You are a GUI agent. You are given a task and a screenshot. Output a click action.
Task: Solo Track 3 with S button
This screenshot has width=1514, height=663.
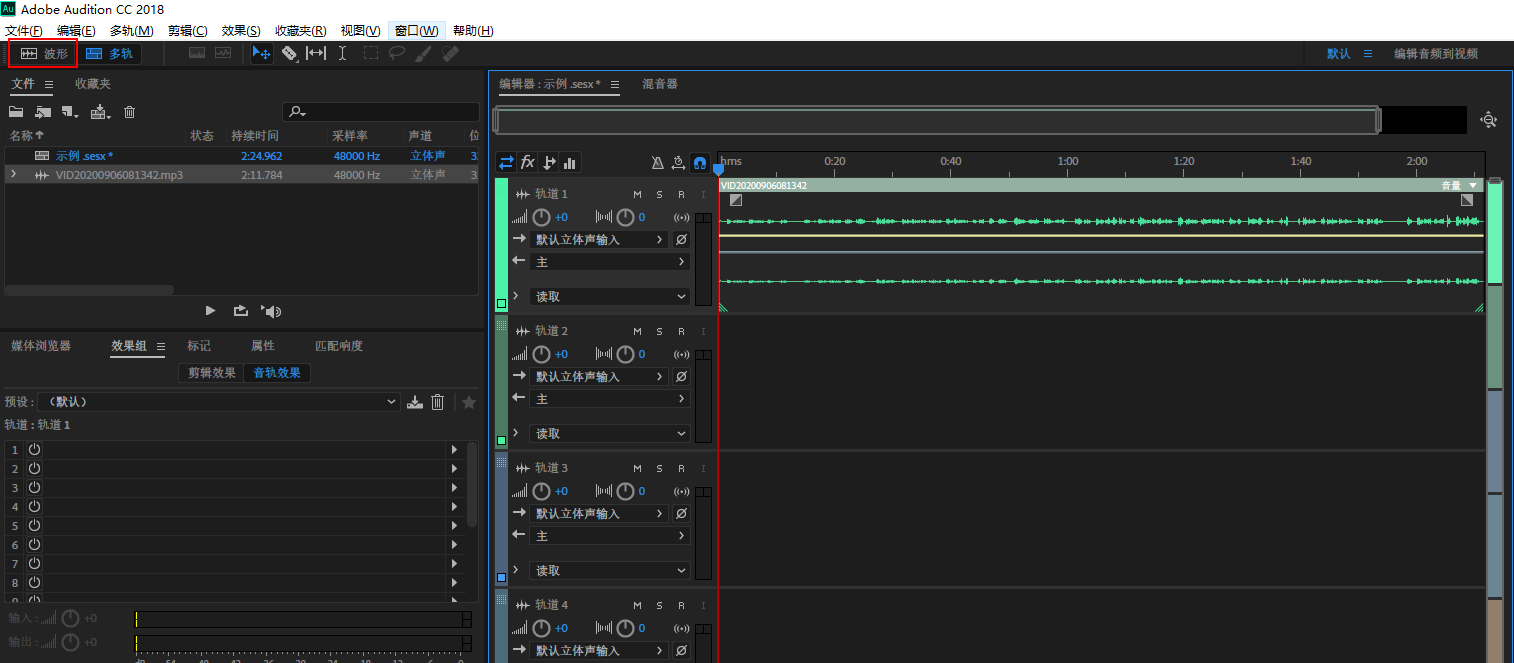coord(659,467)
